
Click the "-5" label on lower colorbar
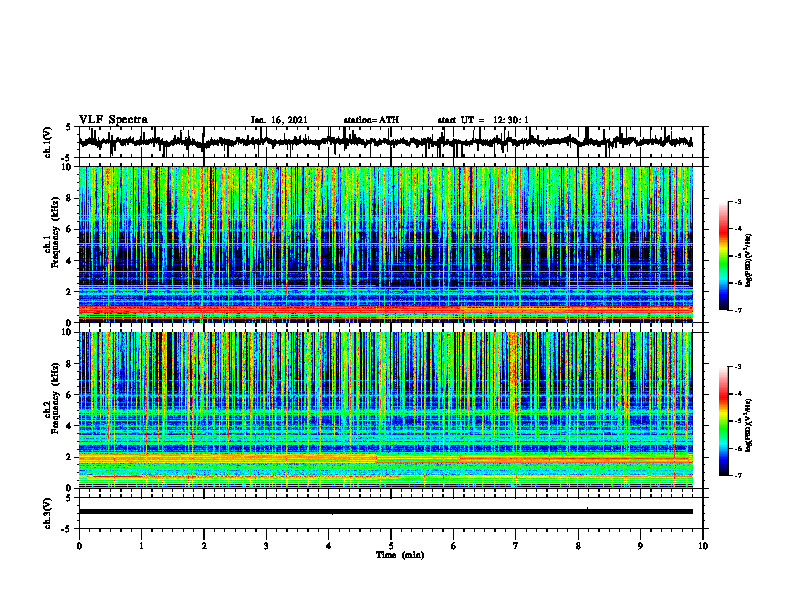(x=737, y=421)
